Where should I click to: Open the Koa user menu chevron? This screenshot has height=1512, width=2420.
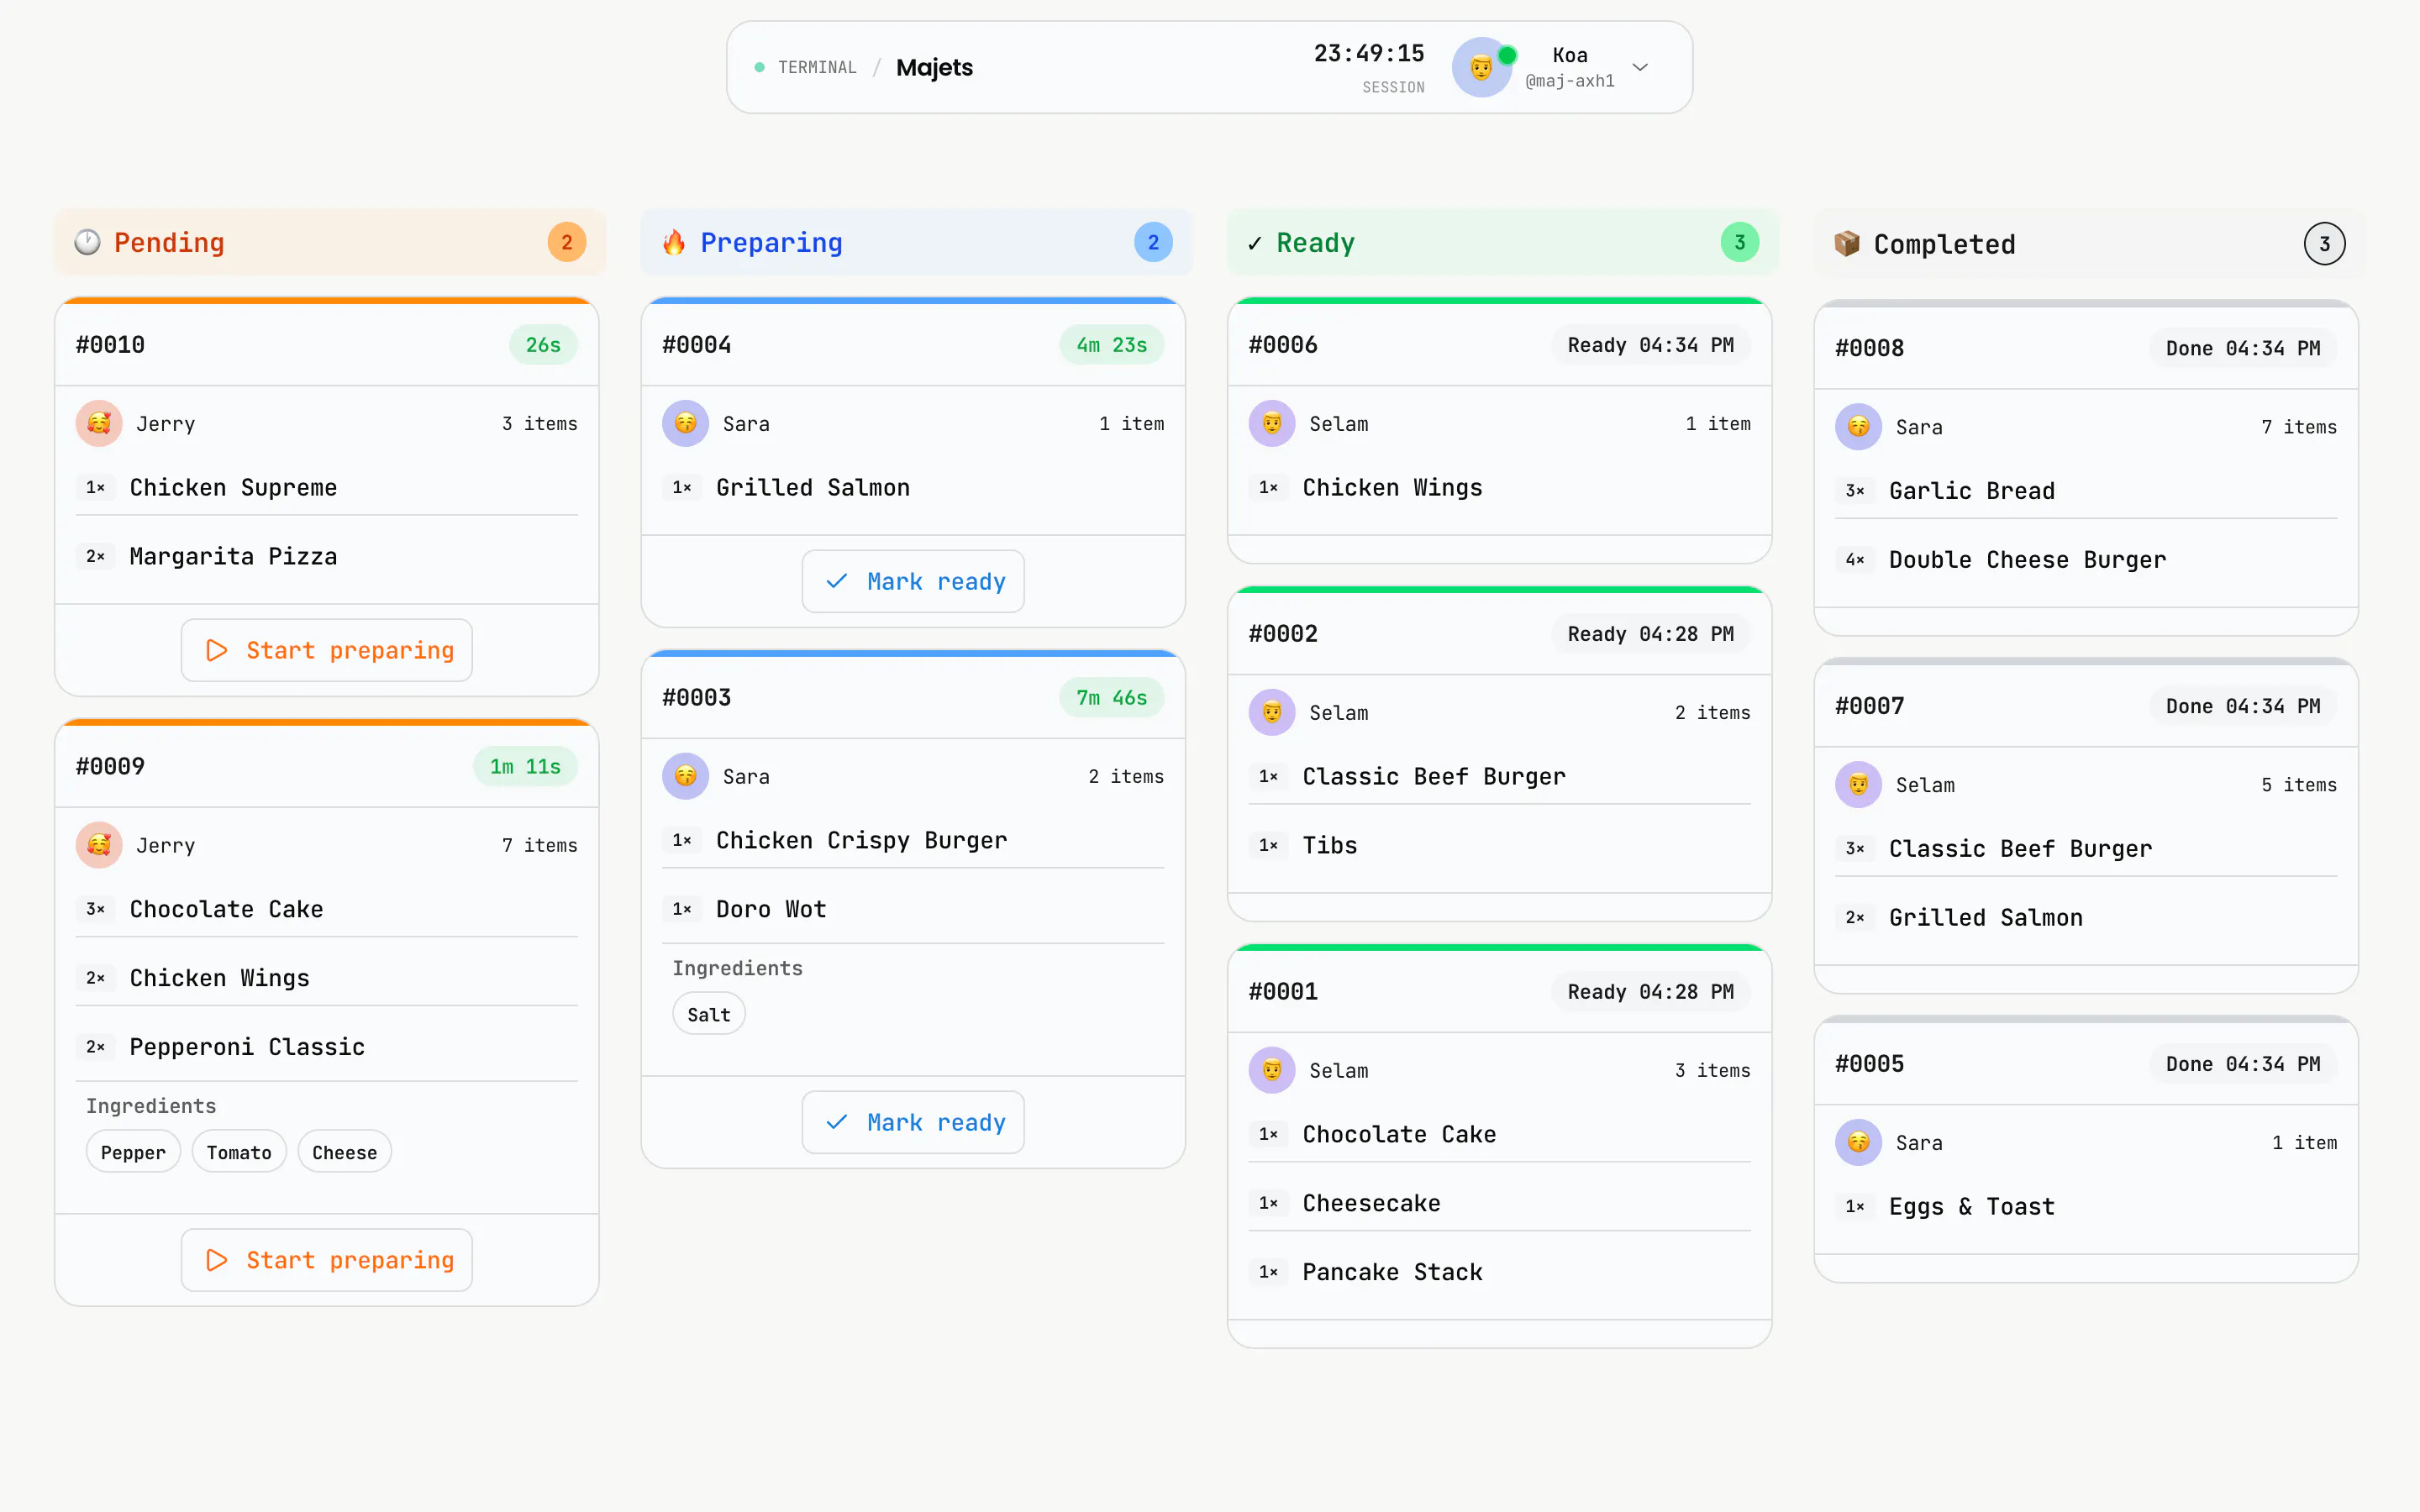click(x=1640, y=67)
